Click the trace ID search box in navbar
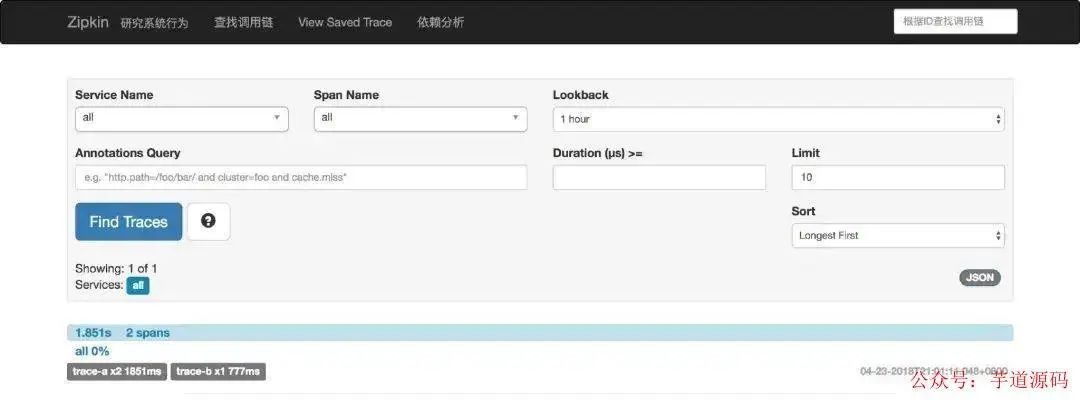The height and width of the screenshot is (400, 1080). (955, 21)
